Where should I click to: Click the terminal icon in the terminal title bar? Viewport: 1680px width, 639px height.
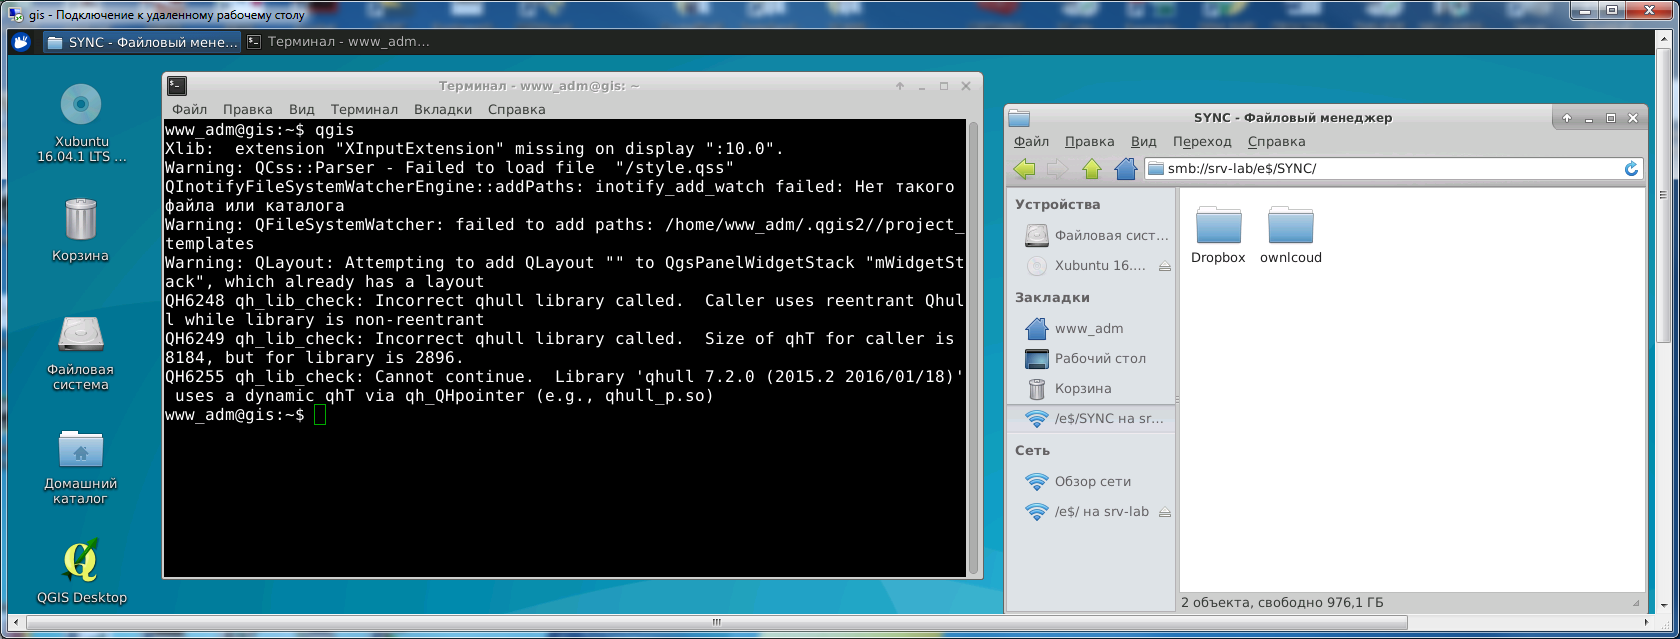177,86
